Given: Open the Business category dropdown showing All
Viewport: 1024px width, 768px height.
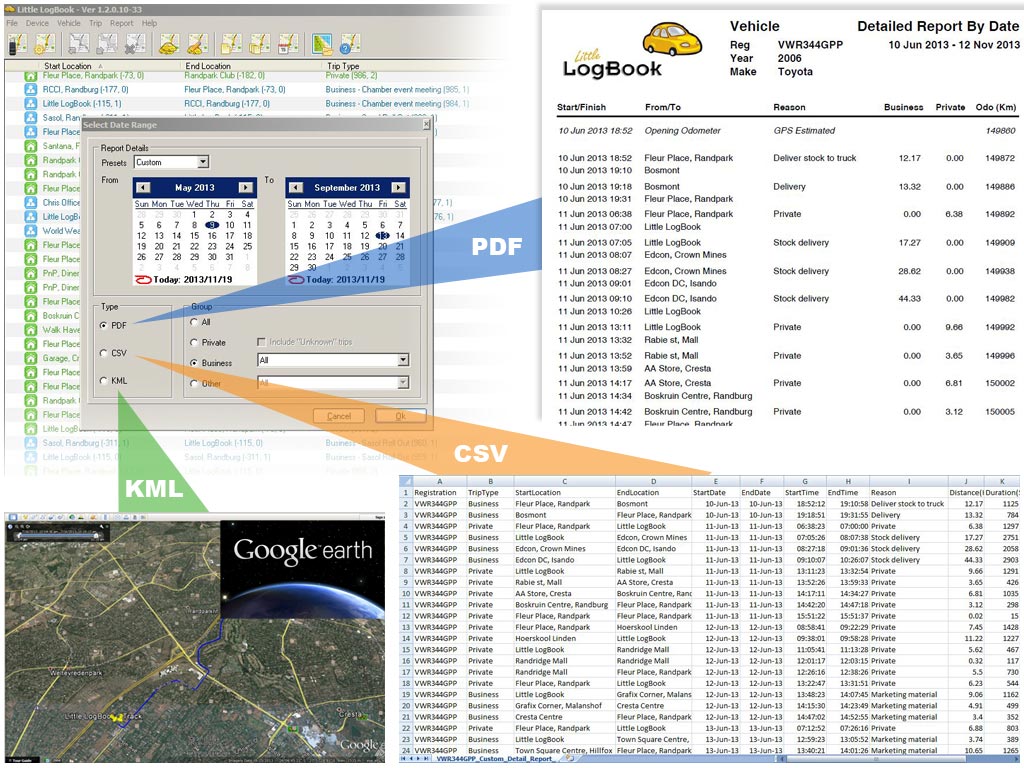Looking at the screenshot, I should [x=333, y=360].
